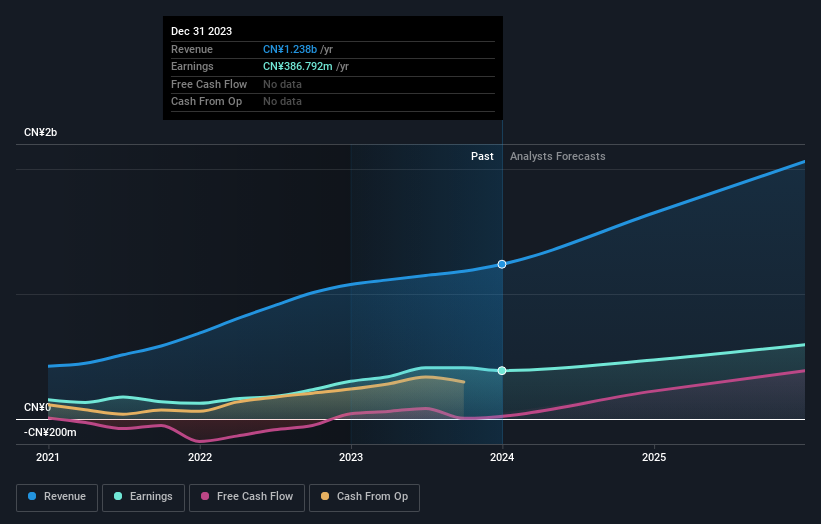Select the Revenue data point at 2024

502,264
